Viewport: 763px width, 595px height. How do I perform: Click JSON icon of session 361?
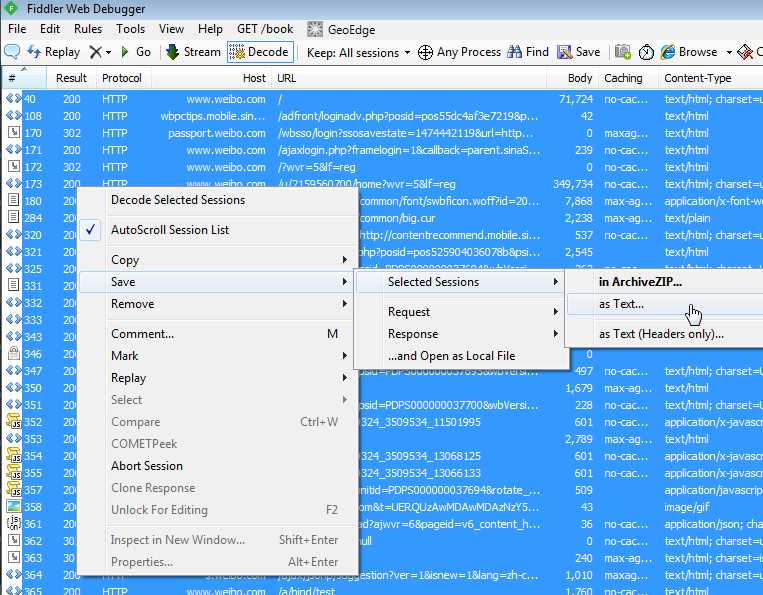[x=14, y=523]
